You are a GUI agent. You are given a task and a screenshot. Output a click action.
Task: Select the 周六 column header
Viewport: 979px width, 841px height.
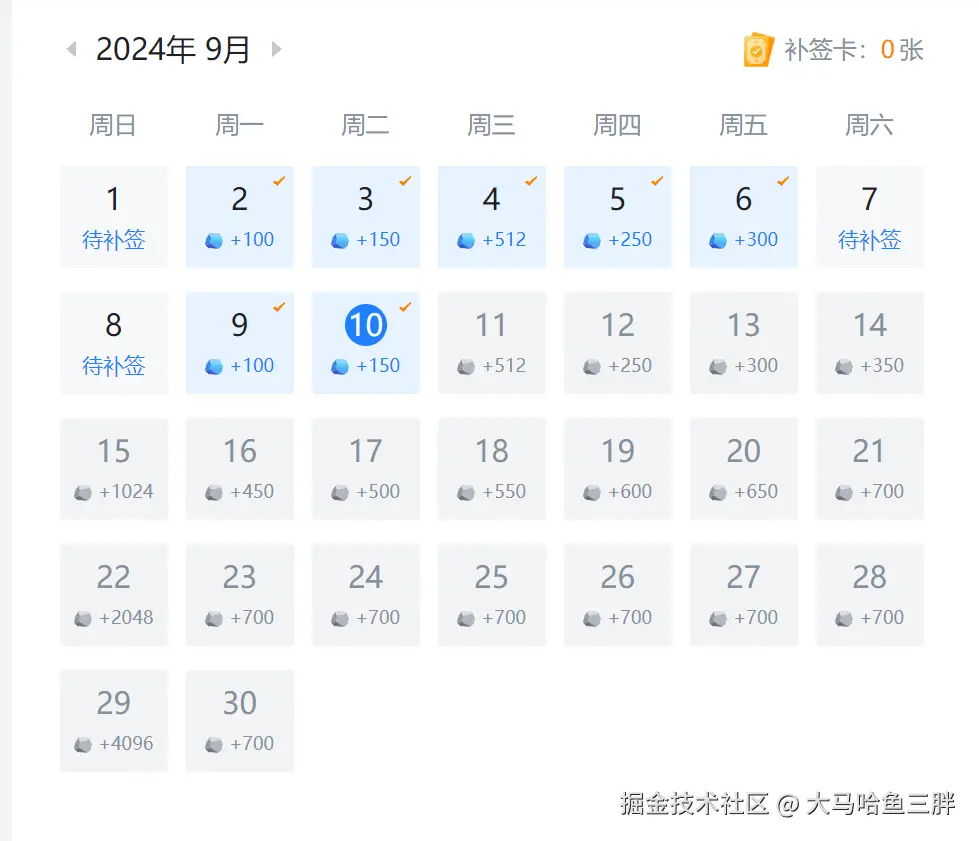coord(869,124)
